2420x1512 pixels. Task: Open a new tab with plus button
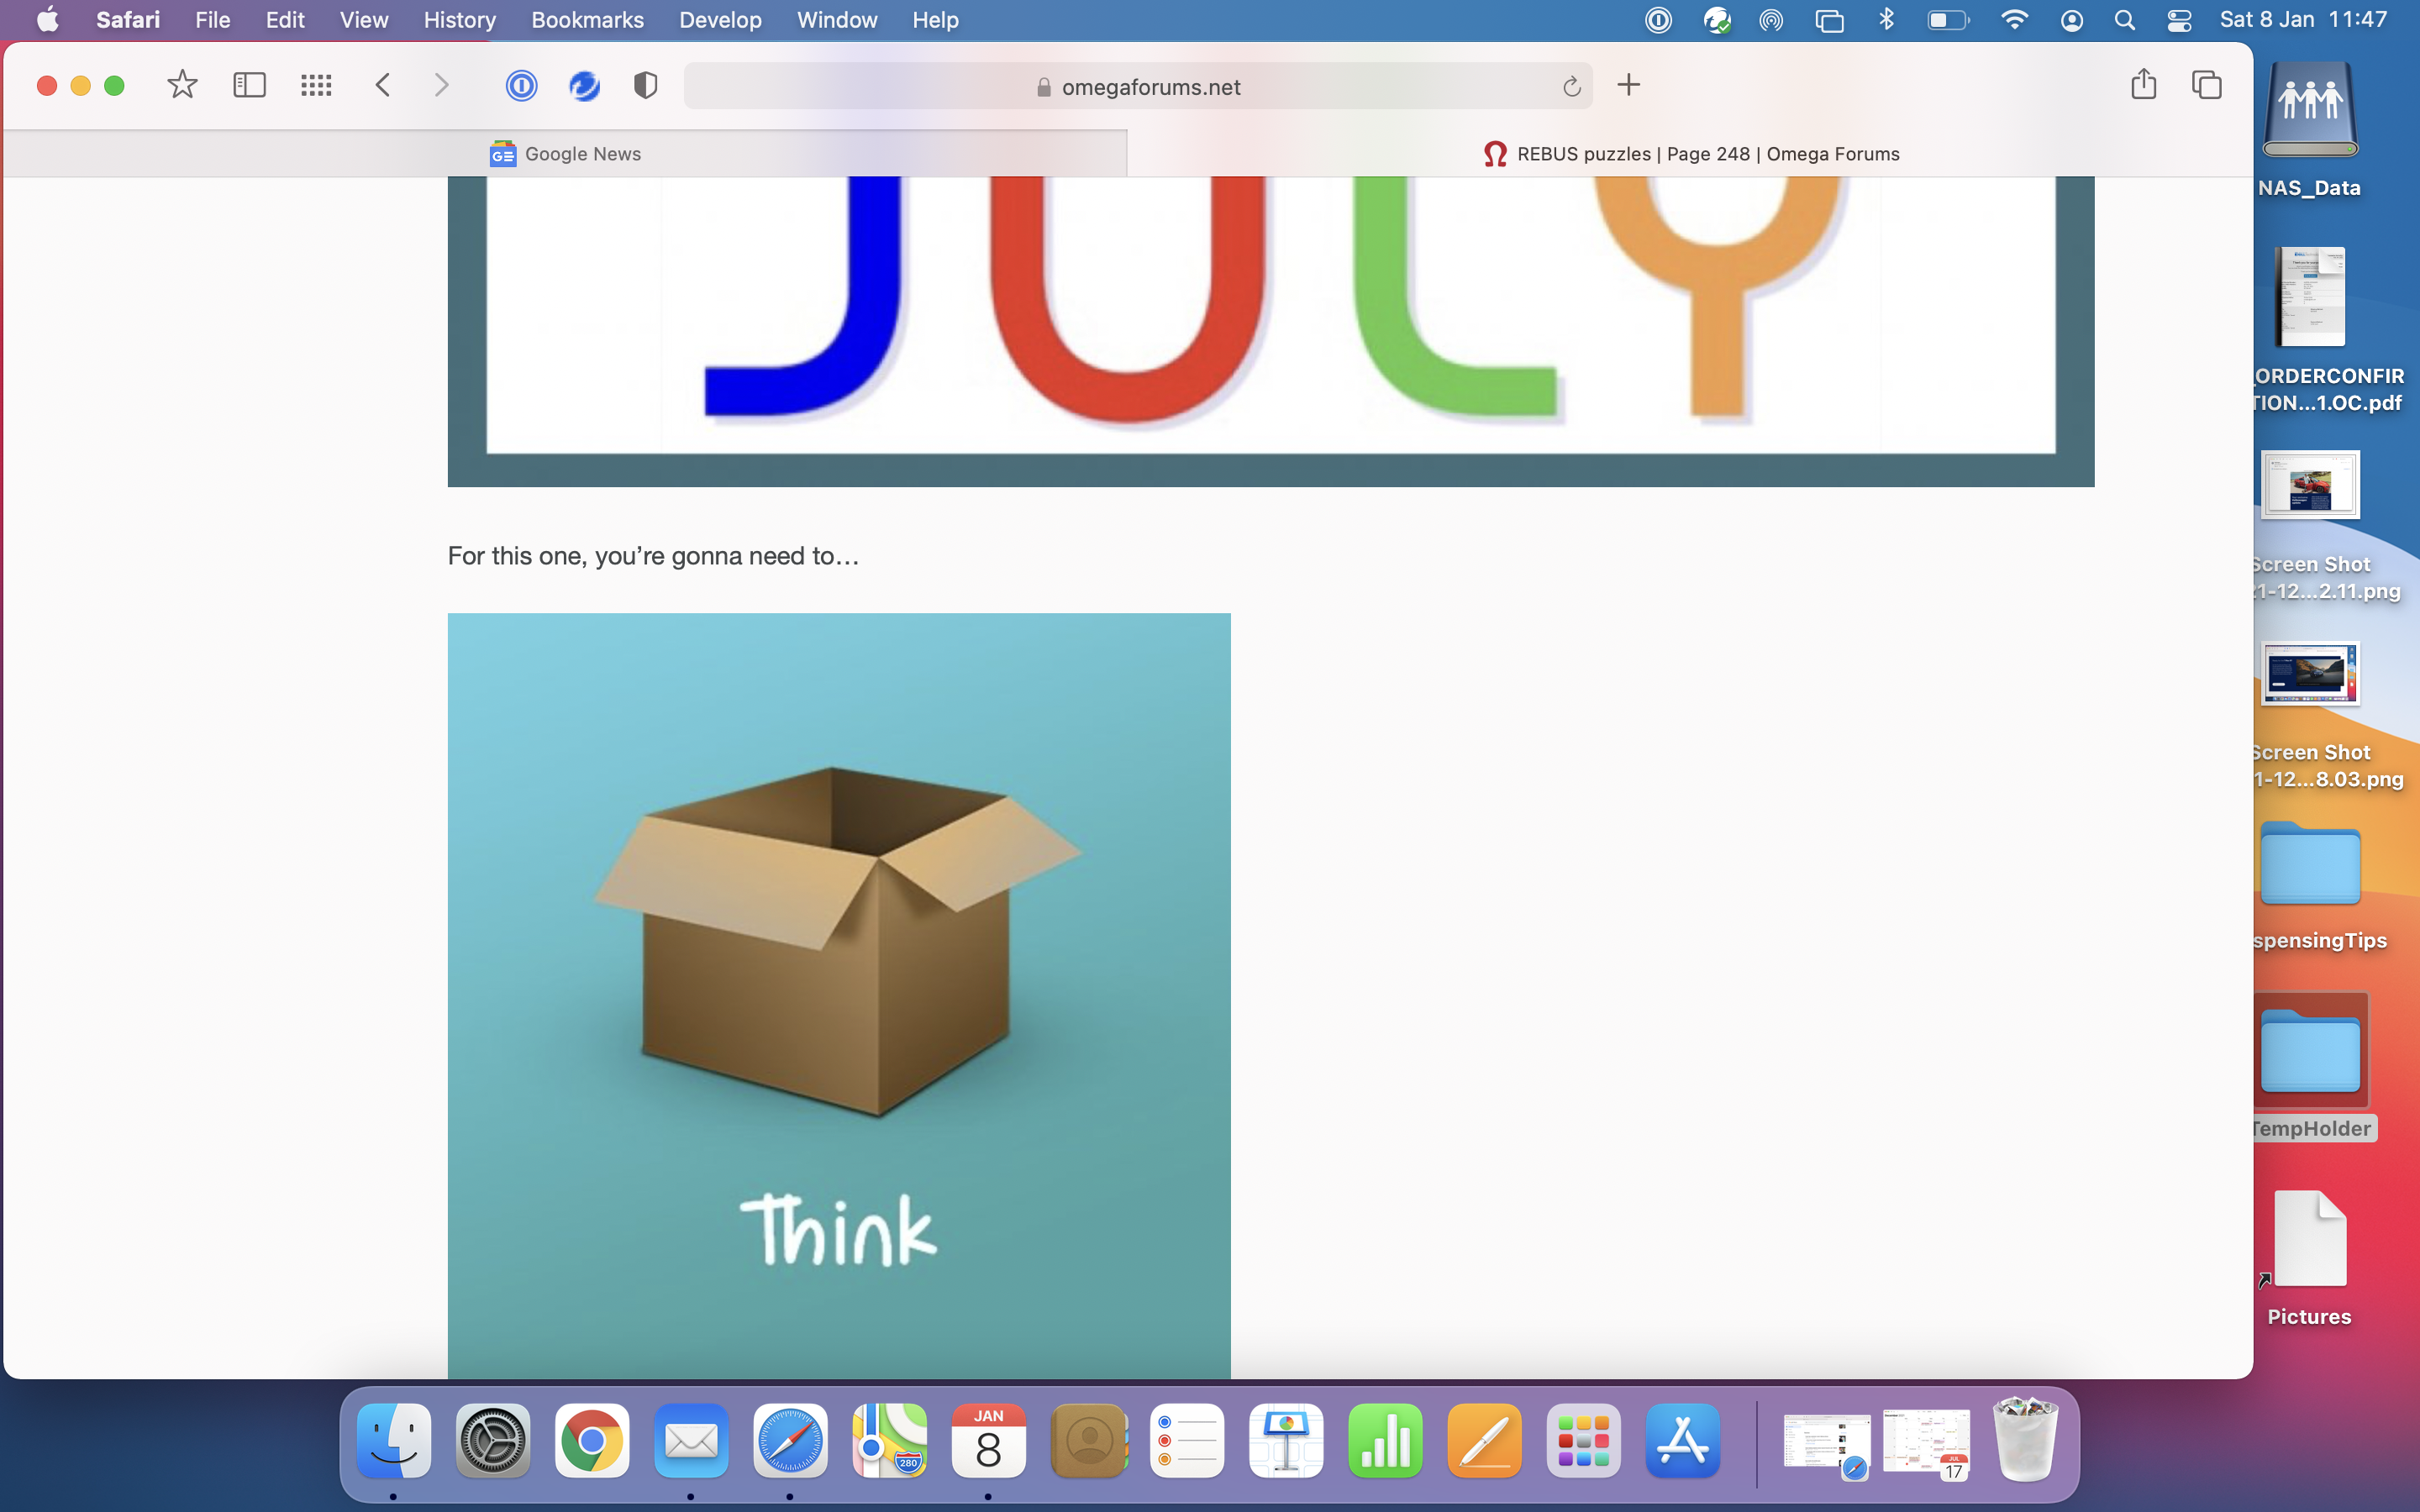pyautogui.click(x=1629, y=85)
